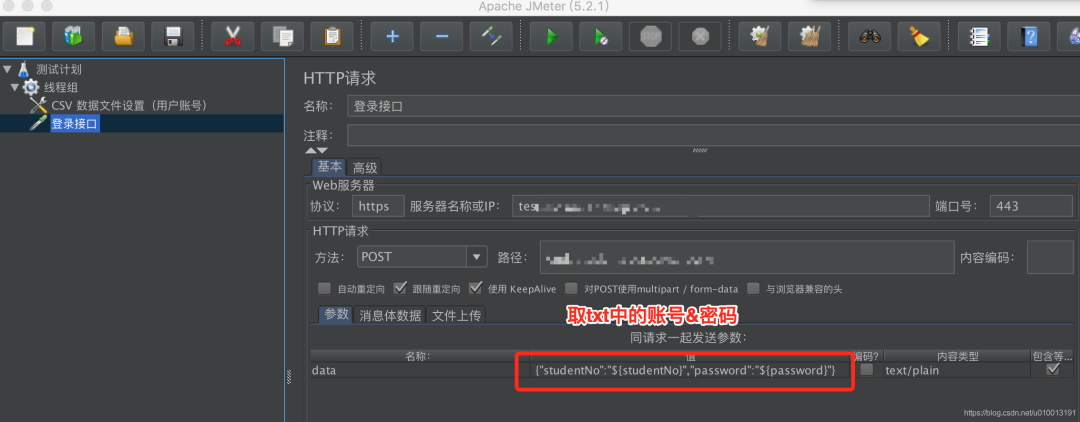Switch to the 高级 tab
Image resolution: width=1080 pixels, height=422 pixels.
(x=365, y=167)
